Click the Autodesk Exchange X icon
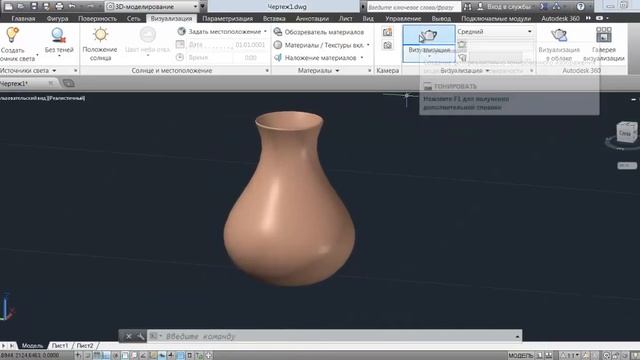The width and height of the screenshot is (640, 360). (x=542, y=7)
